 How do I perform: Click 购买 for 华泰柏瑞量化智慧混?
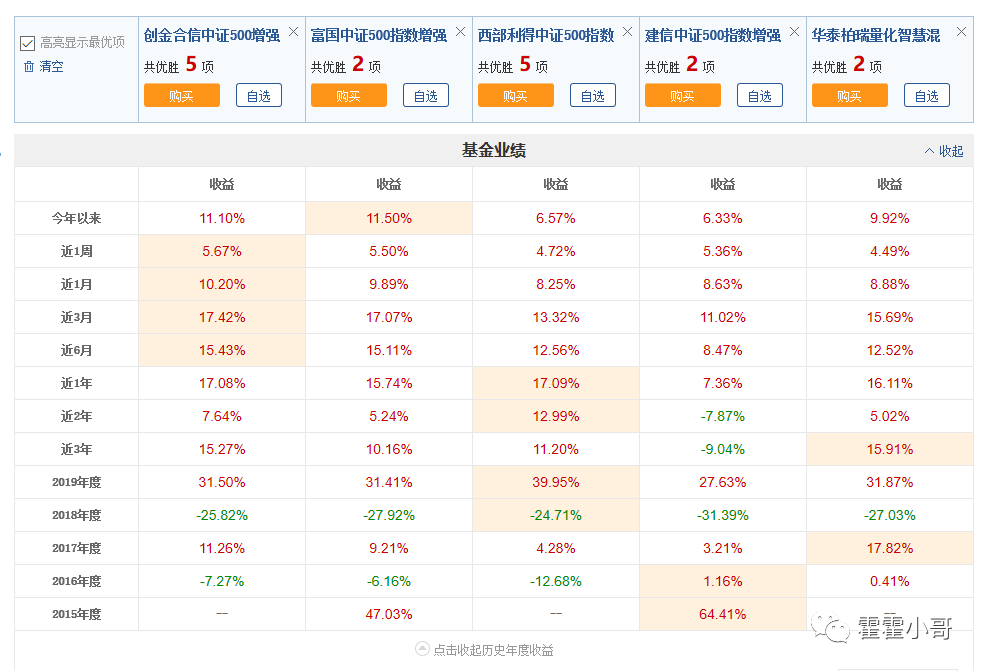[849, 95]
